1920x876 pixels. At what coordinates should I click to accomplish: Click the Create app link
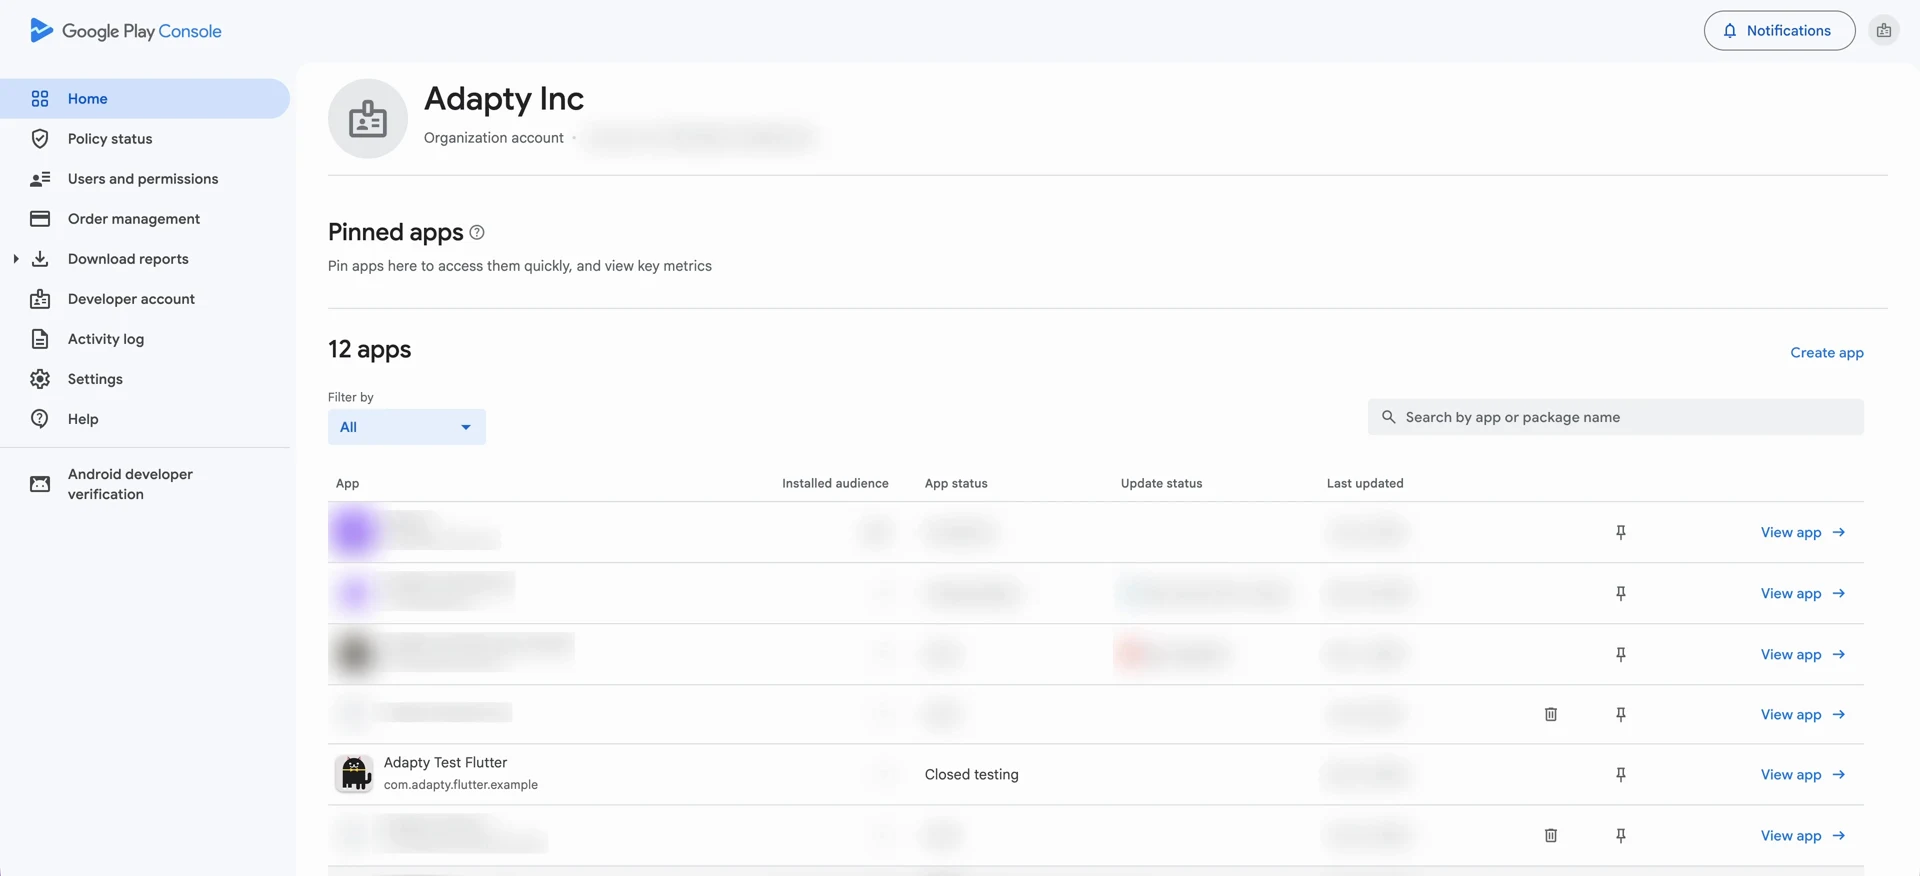[1827, 353]
